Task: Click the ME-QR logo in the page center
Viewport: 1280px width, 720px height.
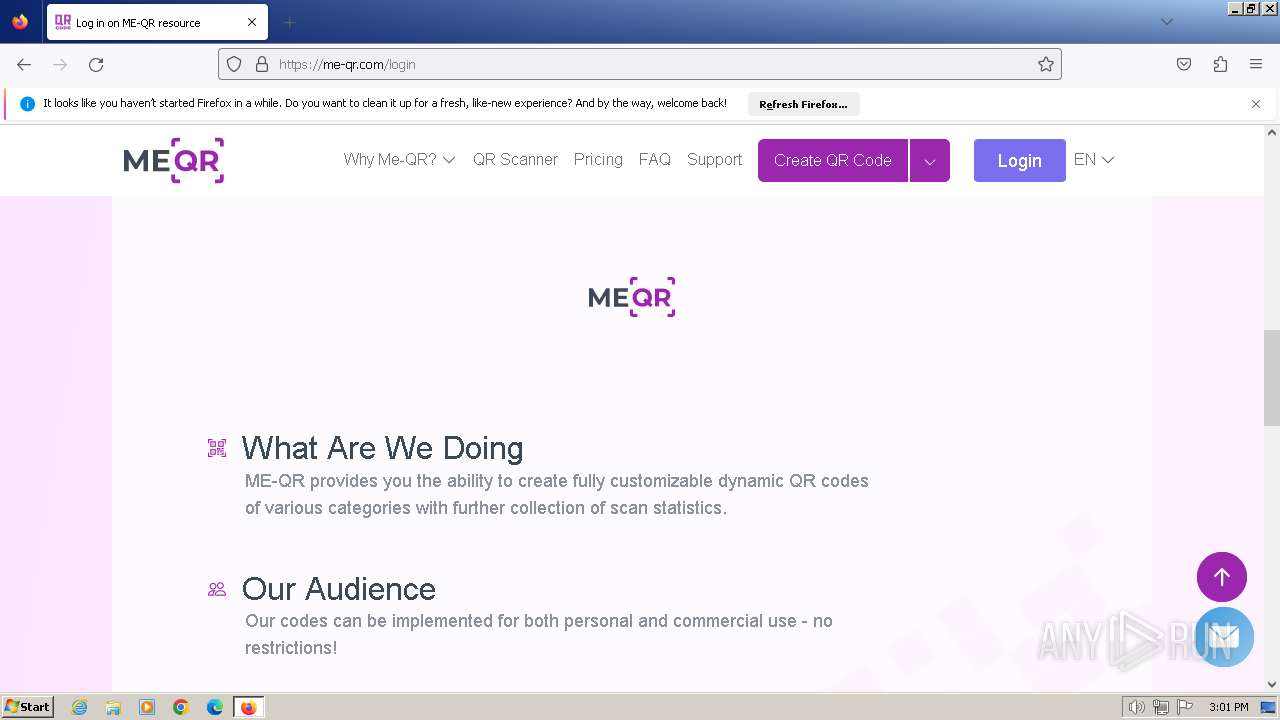Action: 632,297
